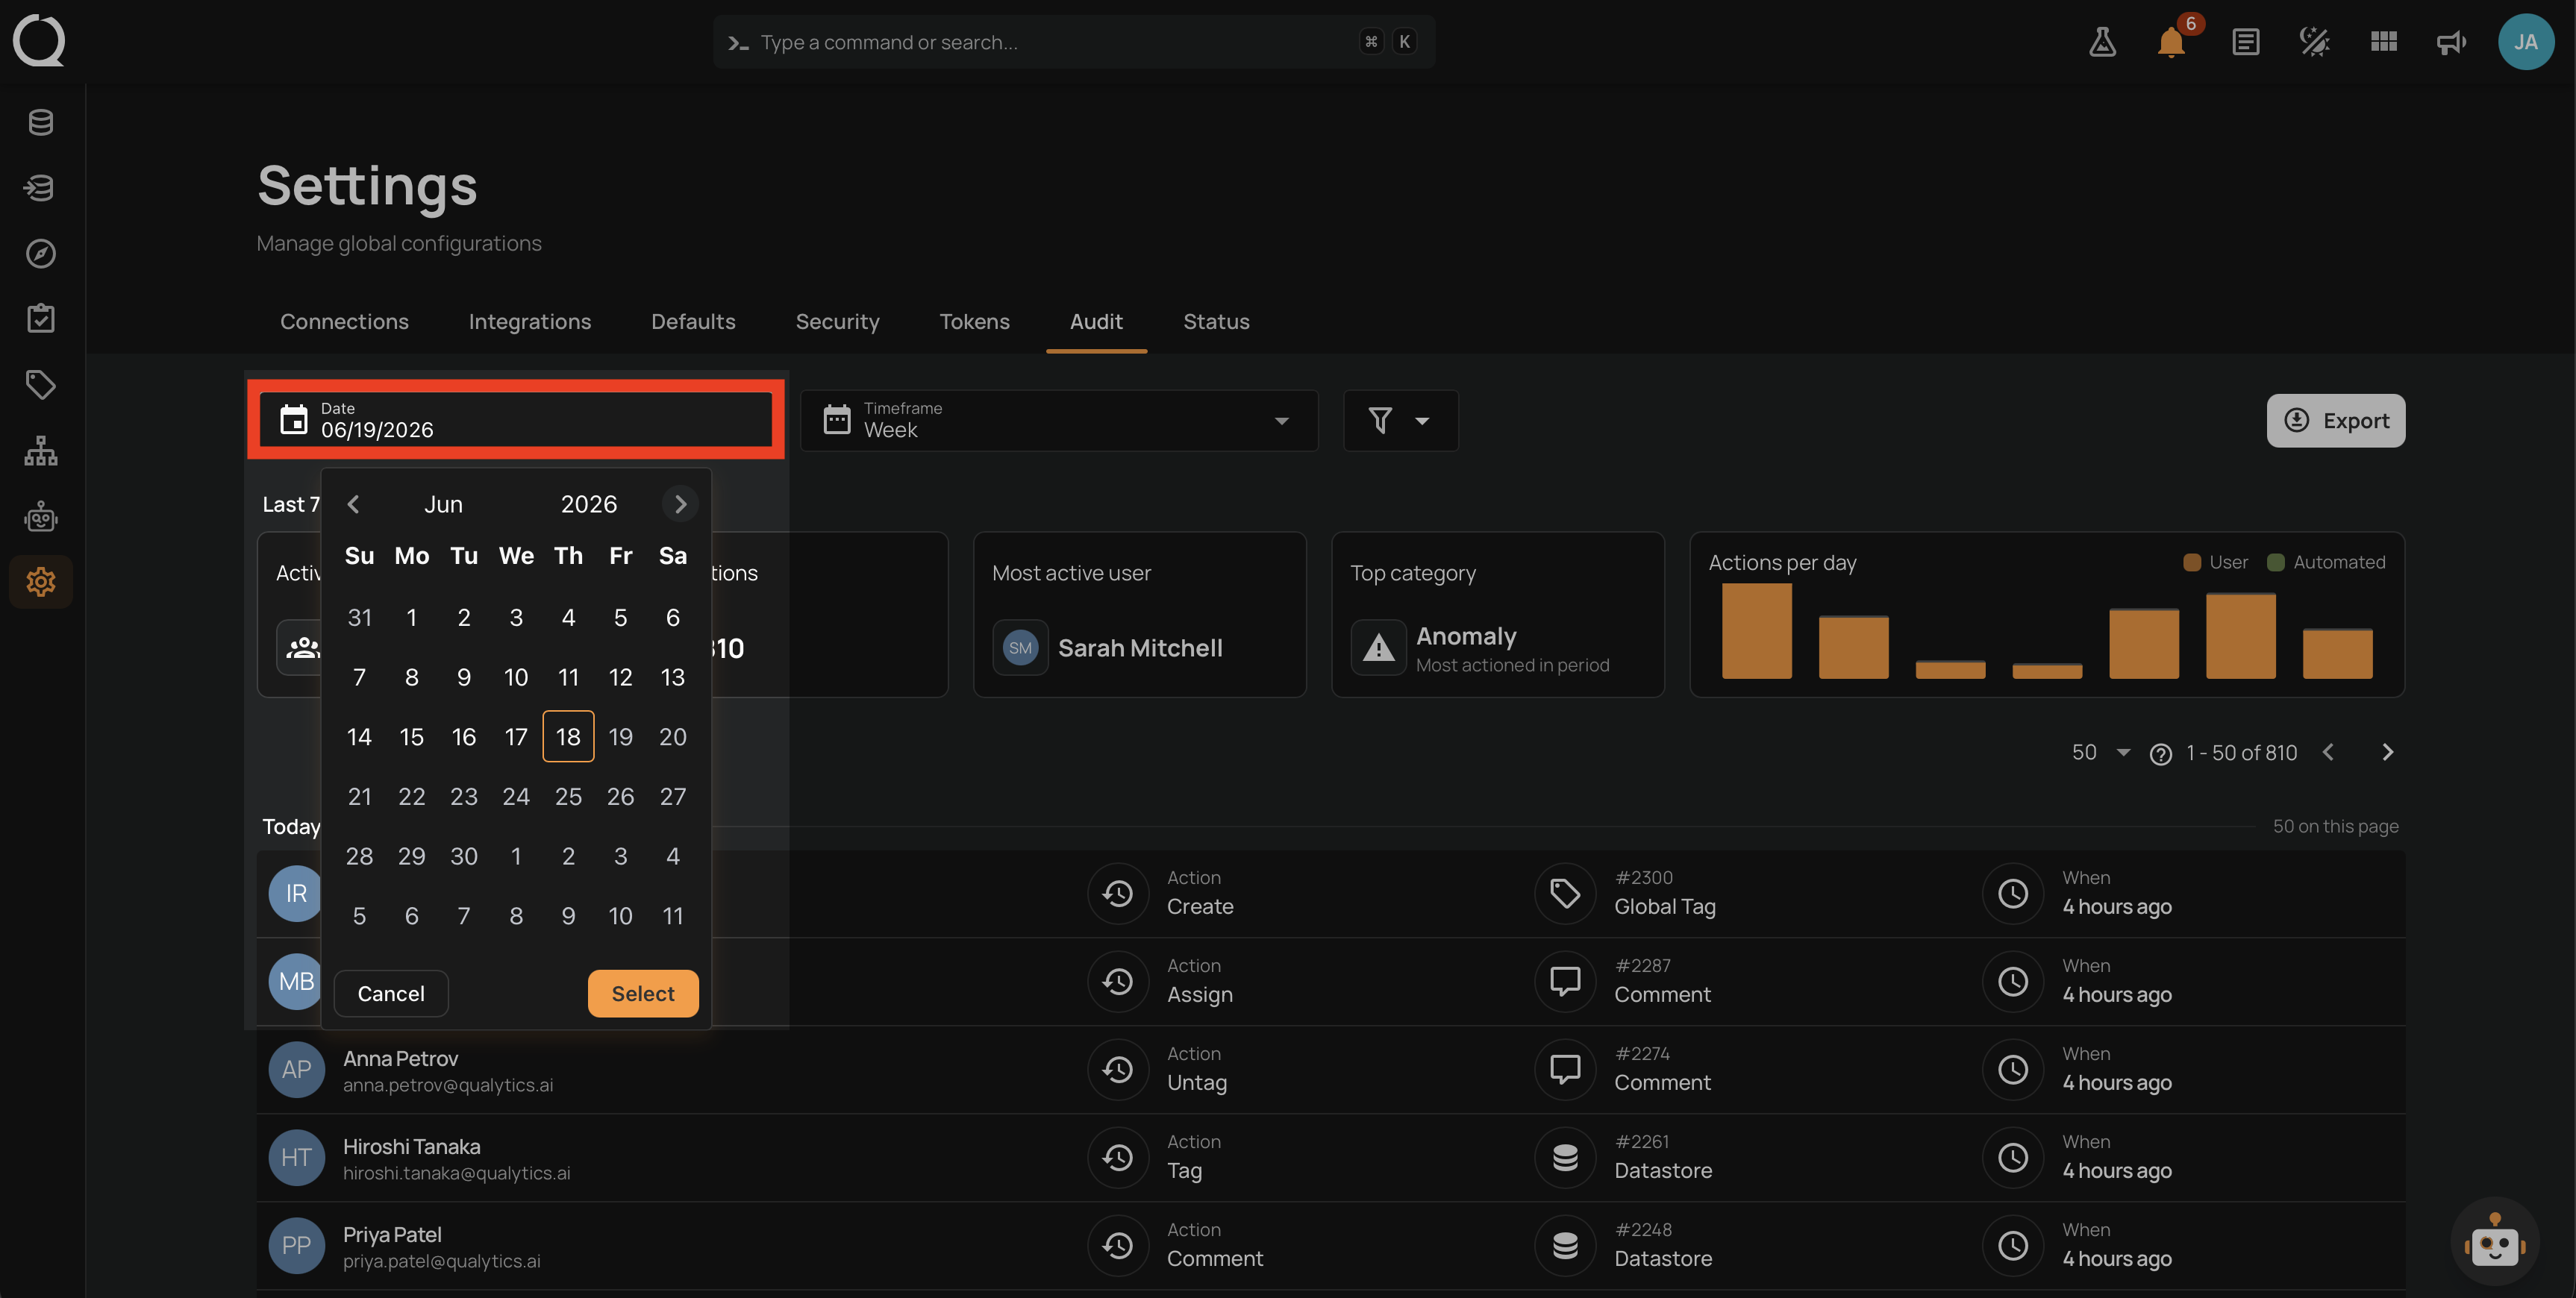Open the notifications bell with 6 badge

coord(2171,42)
